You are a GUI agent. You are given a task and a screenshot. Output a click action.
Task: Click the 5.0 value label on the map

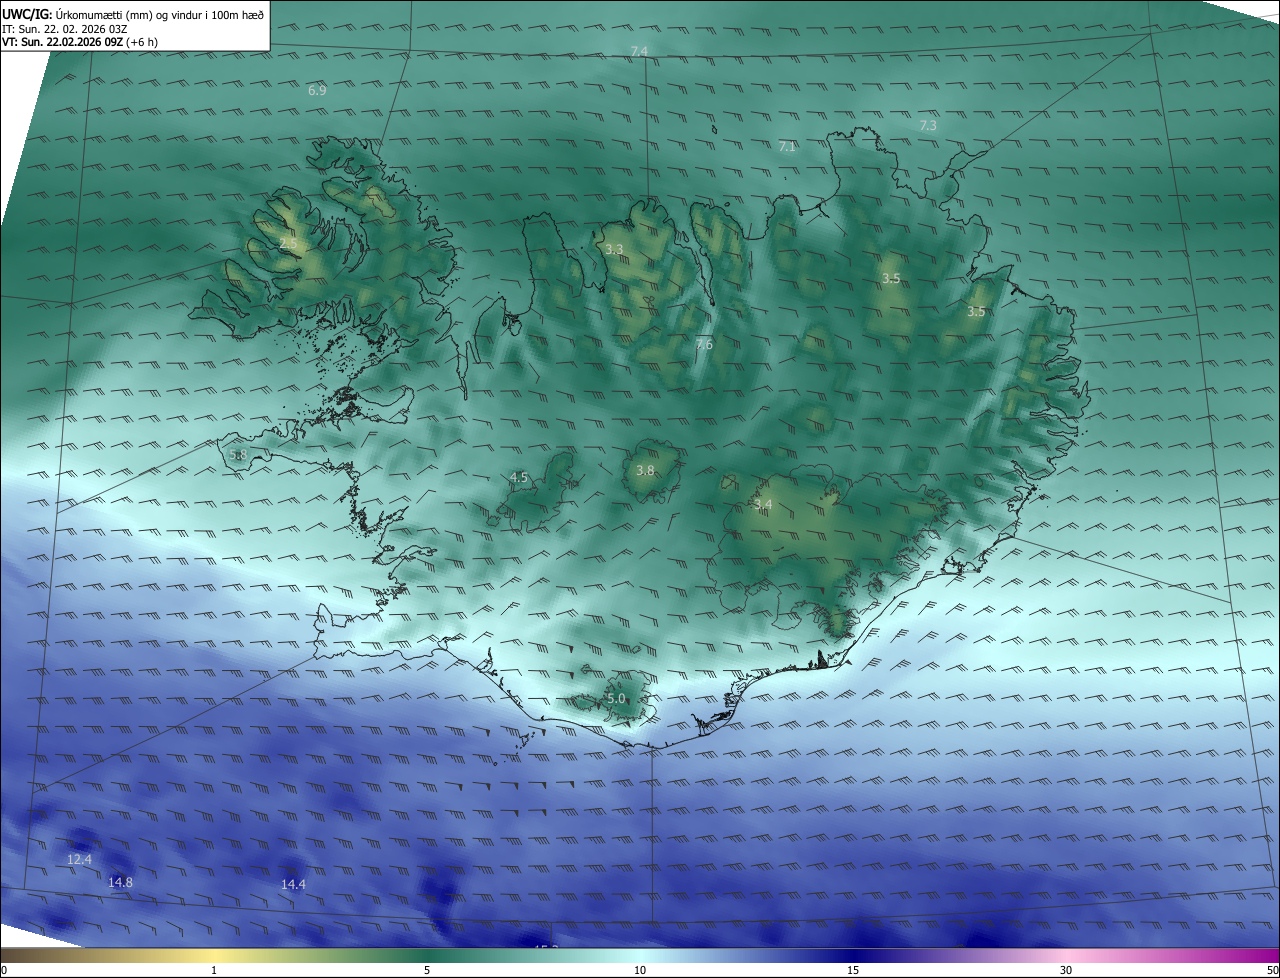click(616, 698)
